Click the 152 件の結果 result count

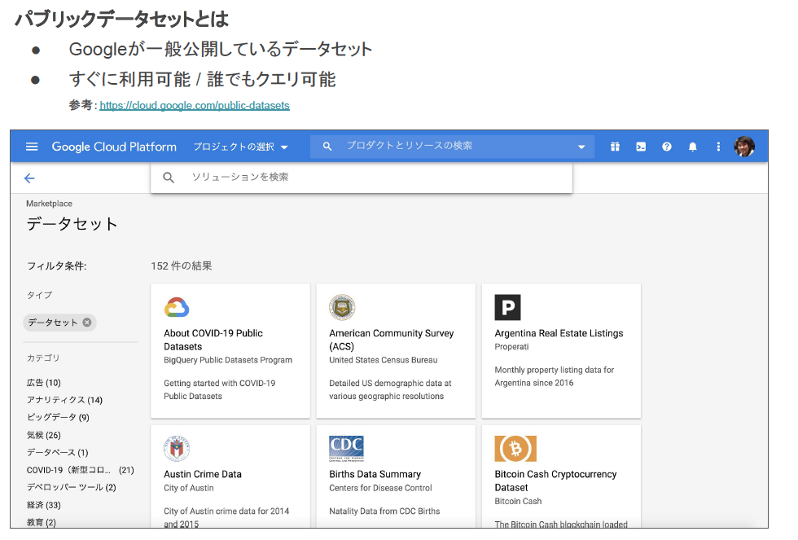(x=182, y=266)
